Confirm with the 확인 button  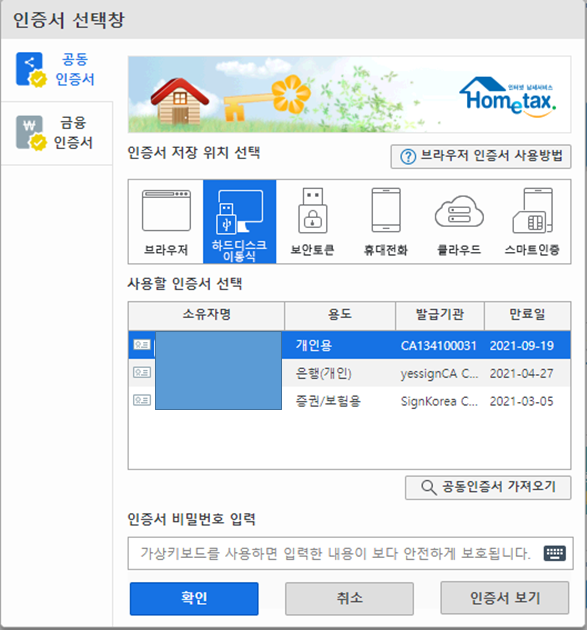tap(194, 598)
